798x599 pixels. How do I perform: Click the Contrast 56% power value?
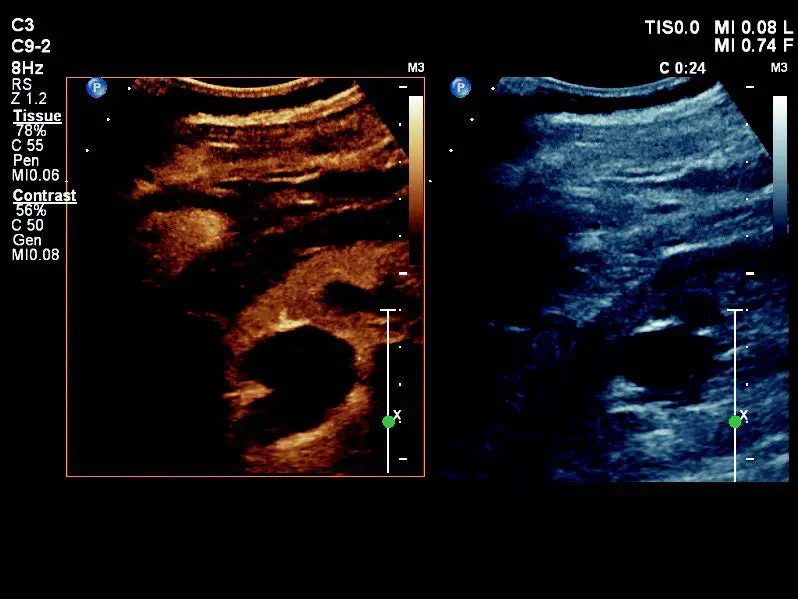[x=30, y=210]
